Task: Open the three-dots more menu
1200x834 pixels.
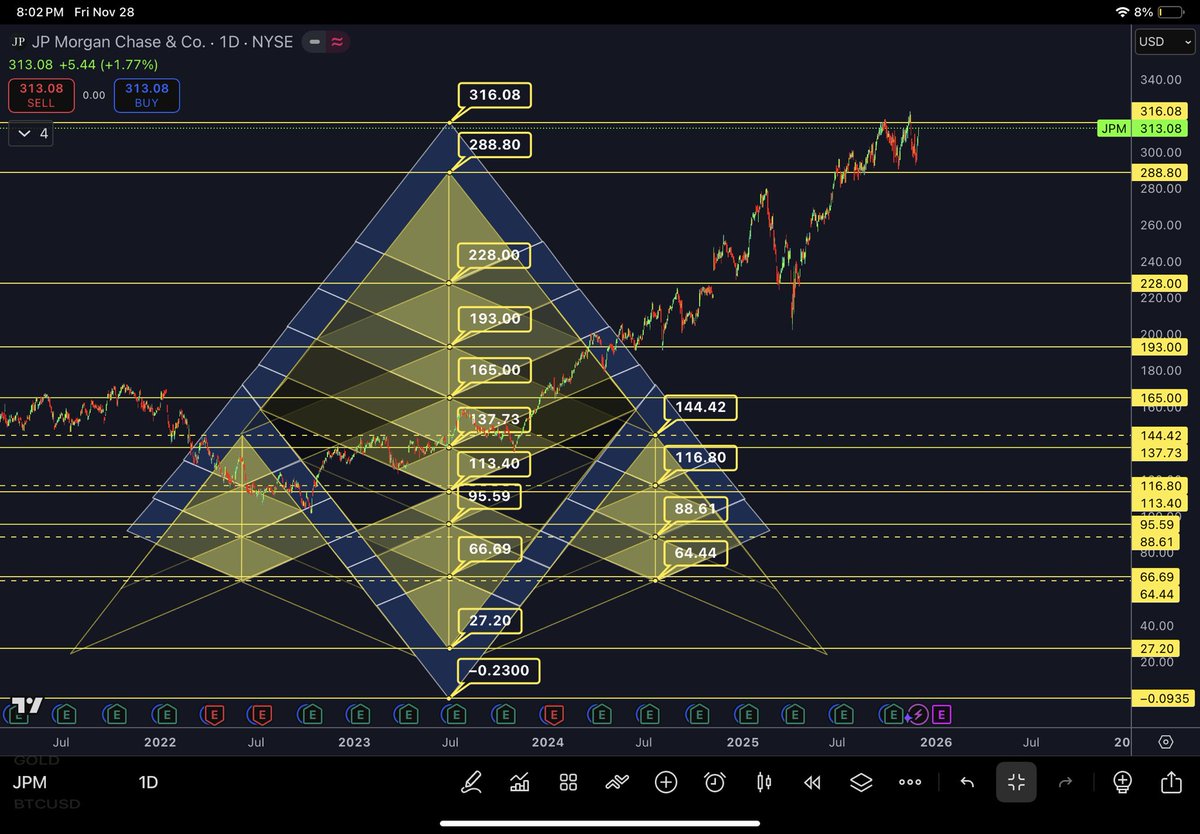Action: click(x=910, y=783)
